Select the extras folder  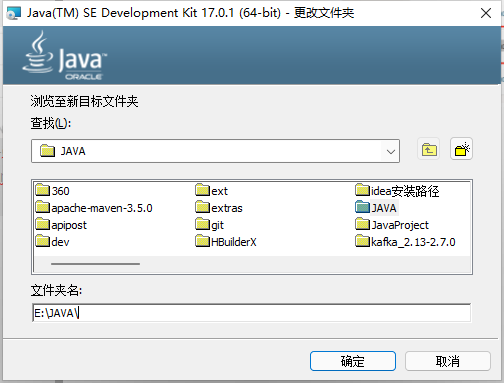click(x=219, y=208)
